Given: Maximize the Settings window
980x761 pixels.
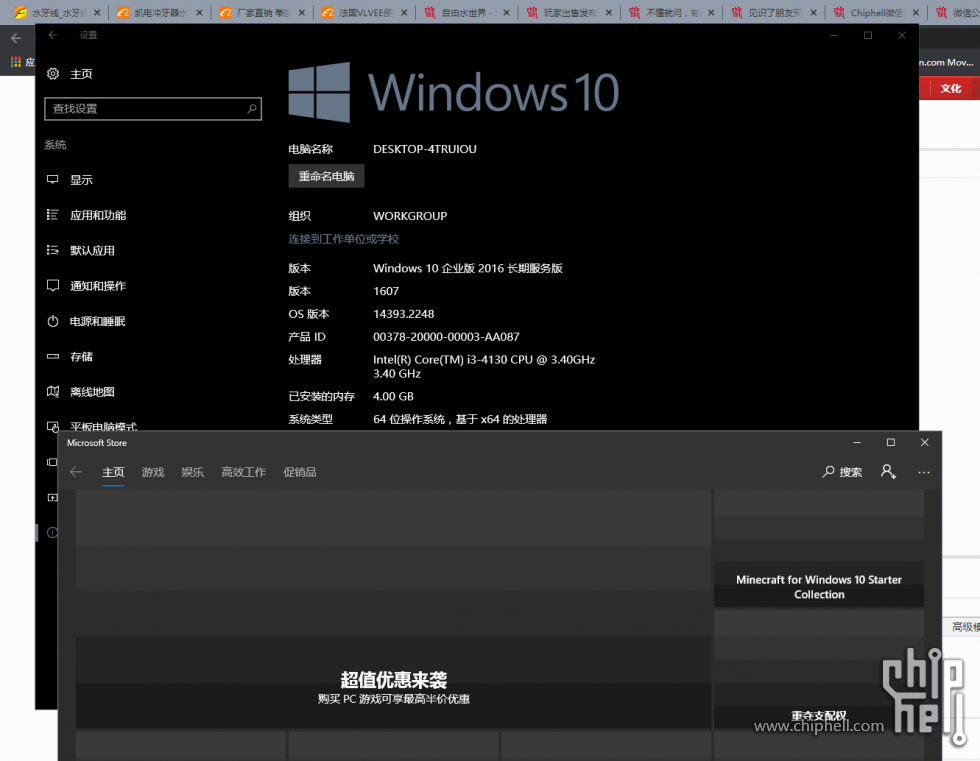Looking at the screenshot, I should (x=868, y=36).
